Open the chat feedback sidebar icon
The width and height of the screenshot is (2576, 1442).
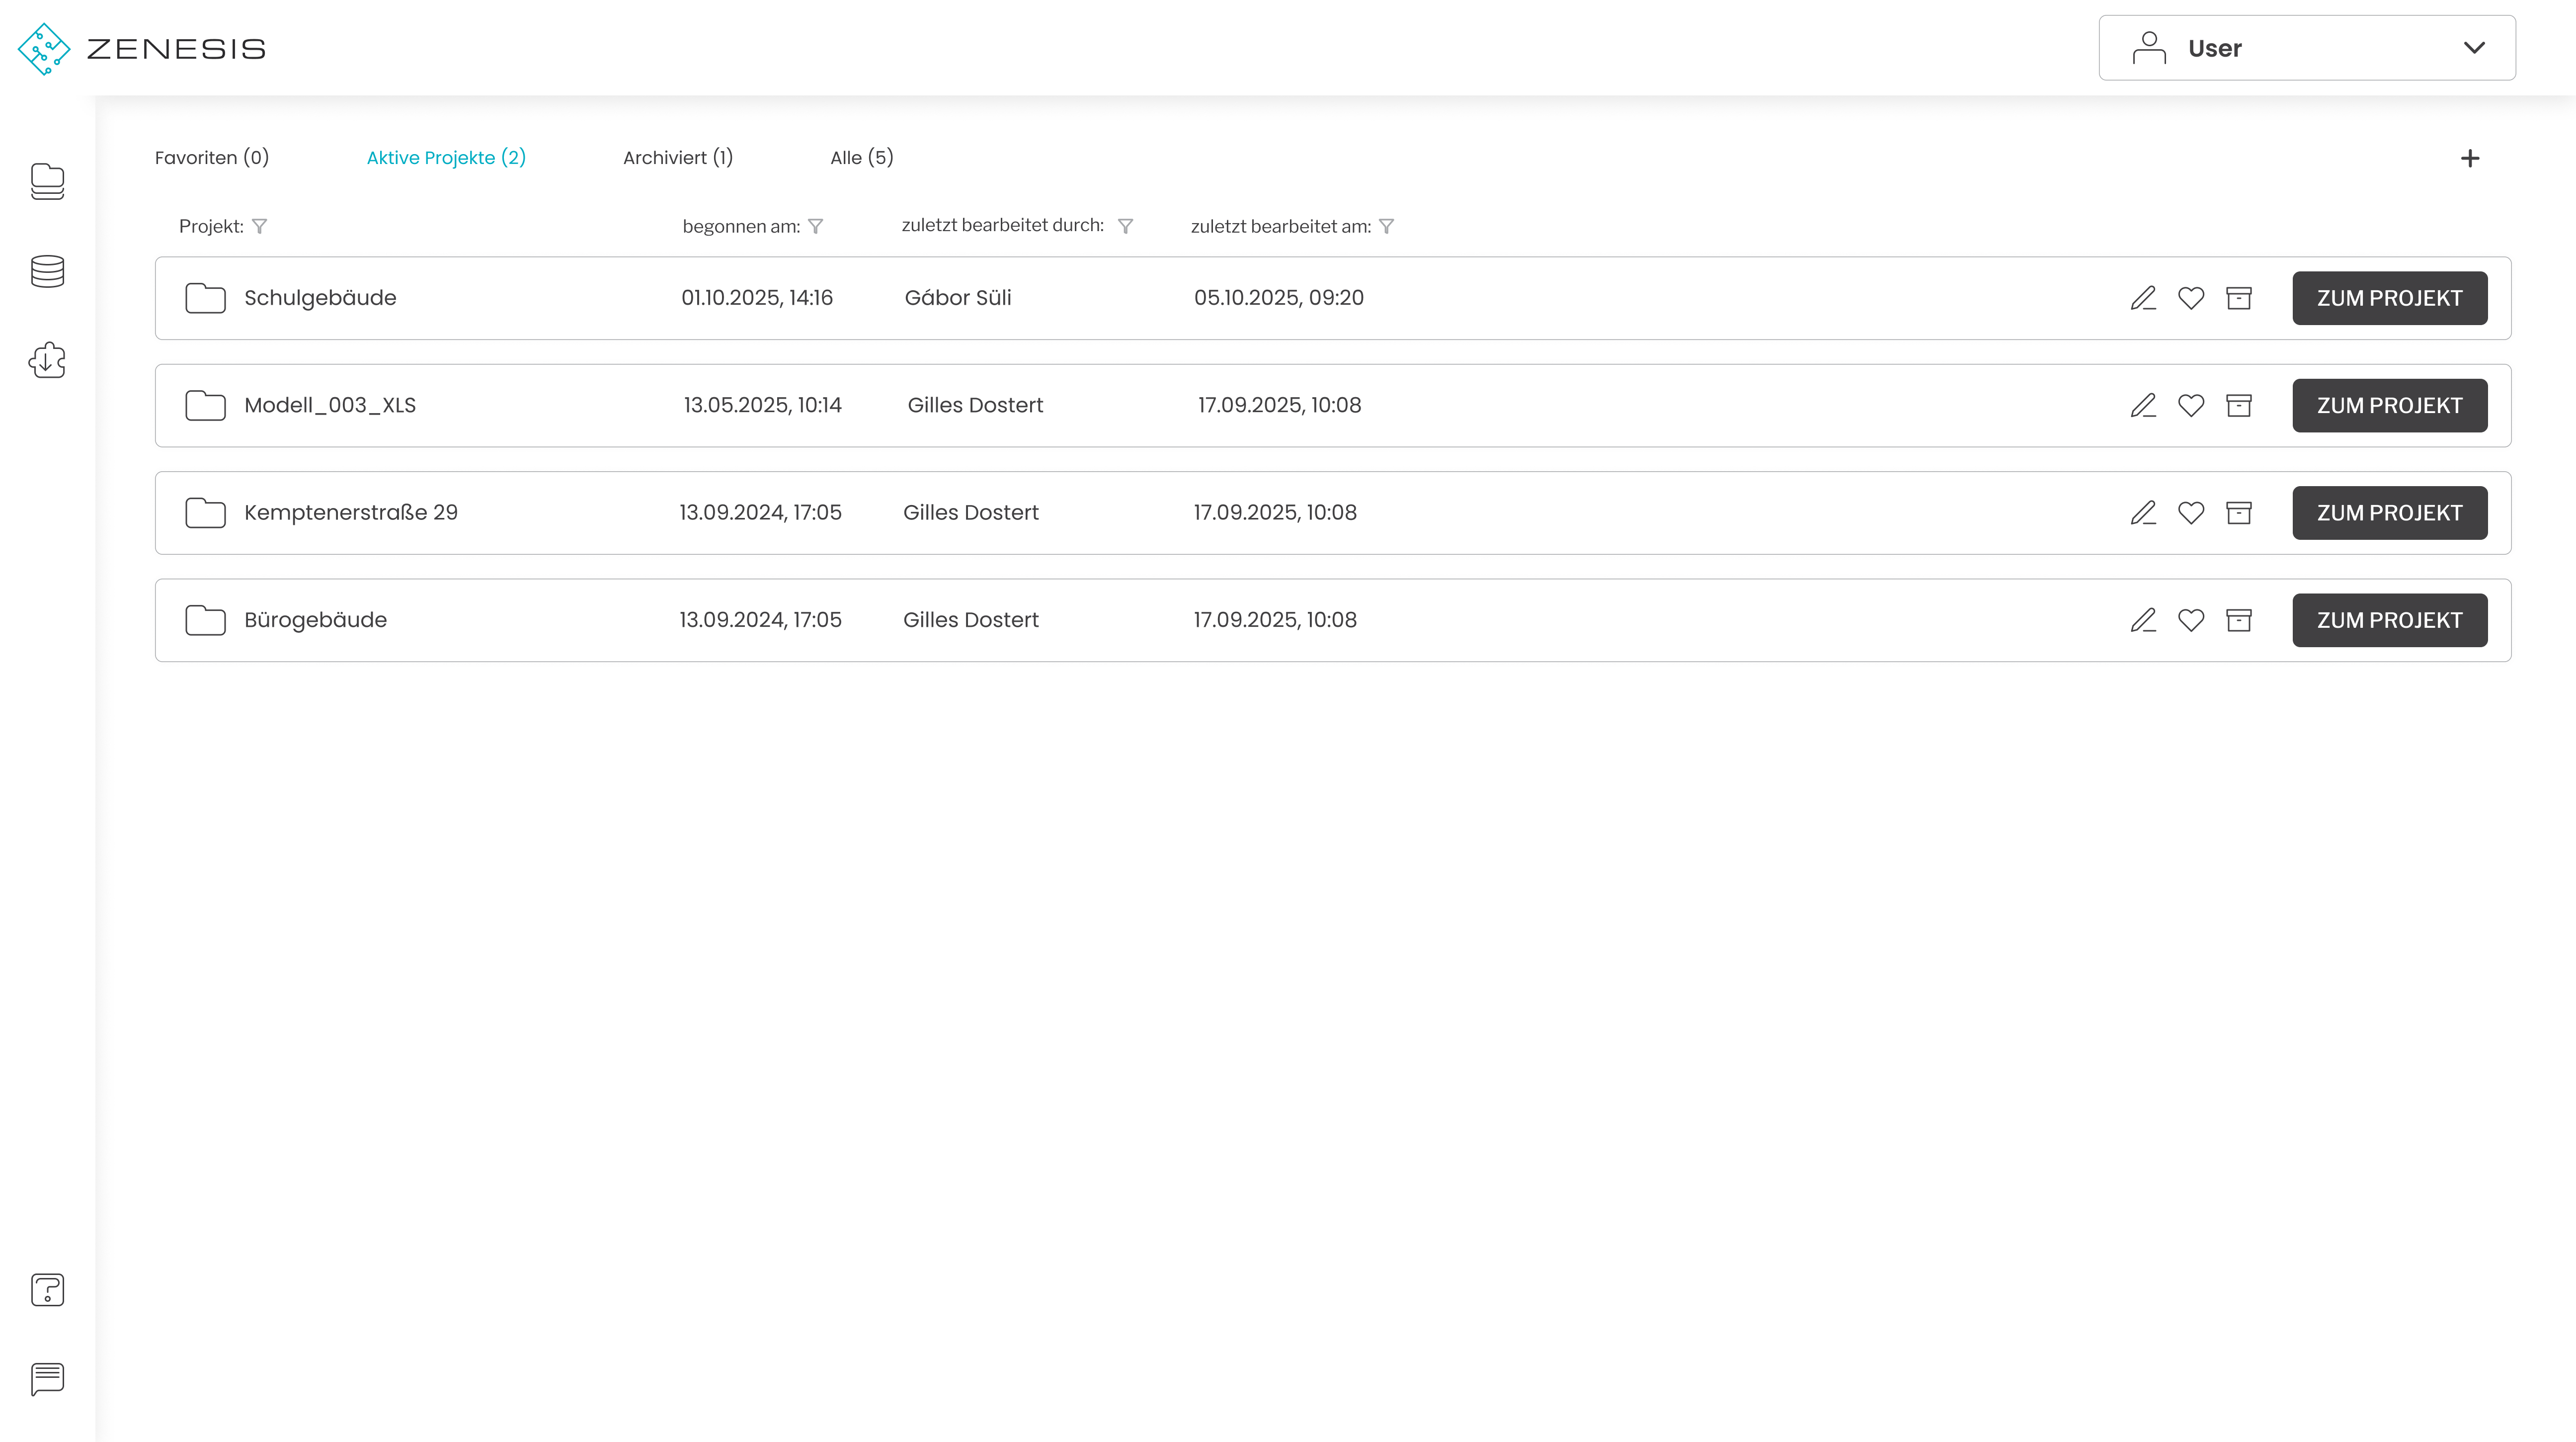click(x=47, y=1378)
